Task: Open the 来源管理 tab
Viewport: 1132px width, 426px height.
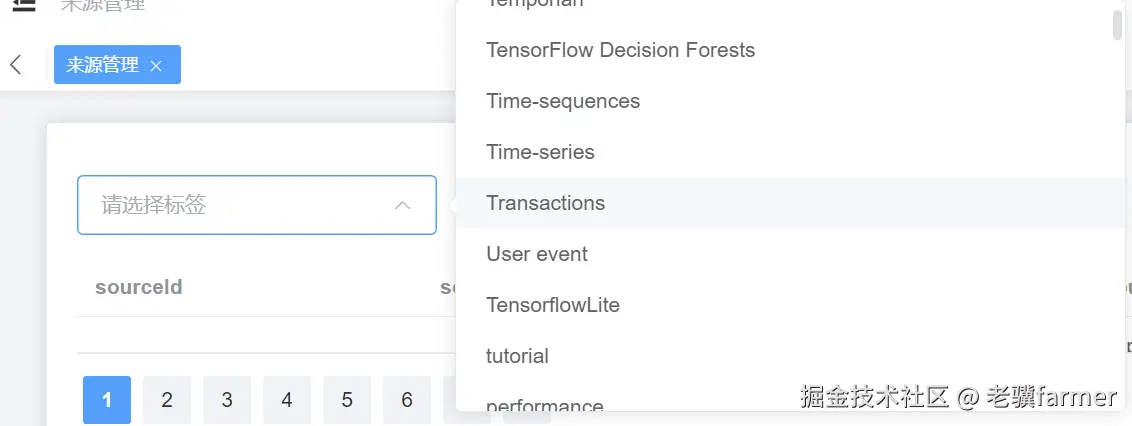Action: tap(102, 65)
